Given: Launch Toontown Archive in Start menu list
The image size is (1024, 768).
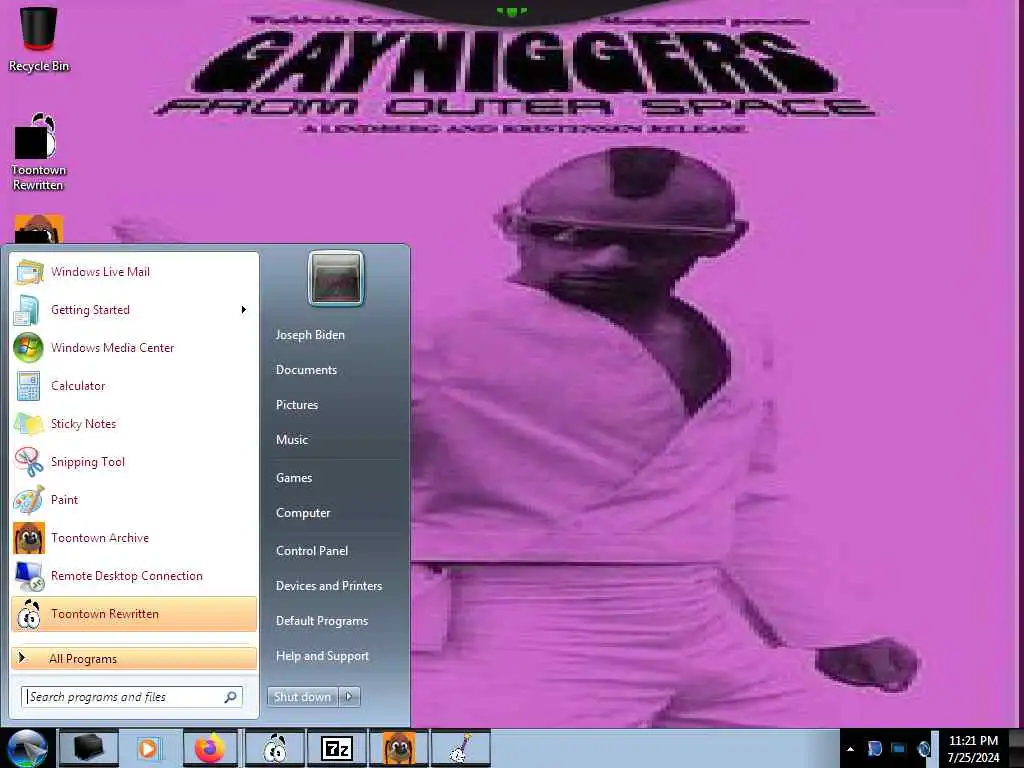Looking at the screenshot, I should tap(134, 537).
